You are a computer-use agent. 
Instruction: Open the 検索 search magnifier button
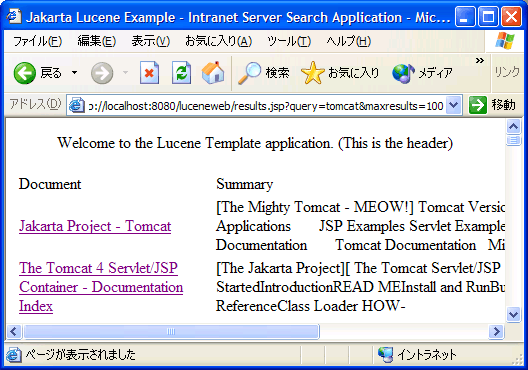[263, 73]
